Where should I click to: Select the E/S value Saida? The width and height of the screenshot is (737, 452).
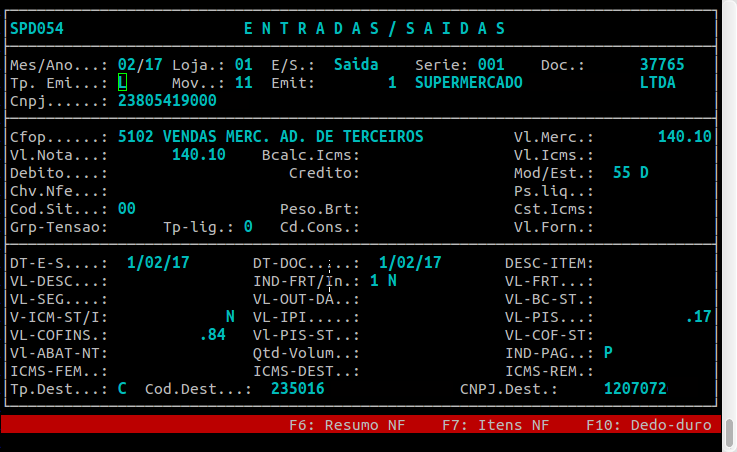click(356, 65)
